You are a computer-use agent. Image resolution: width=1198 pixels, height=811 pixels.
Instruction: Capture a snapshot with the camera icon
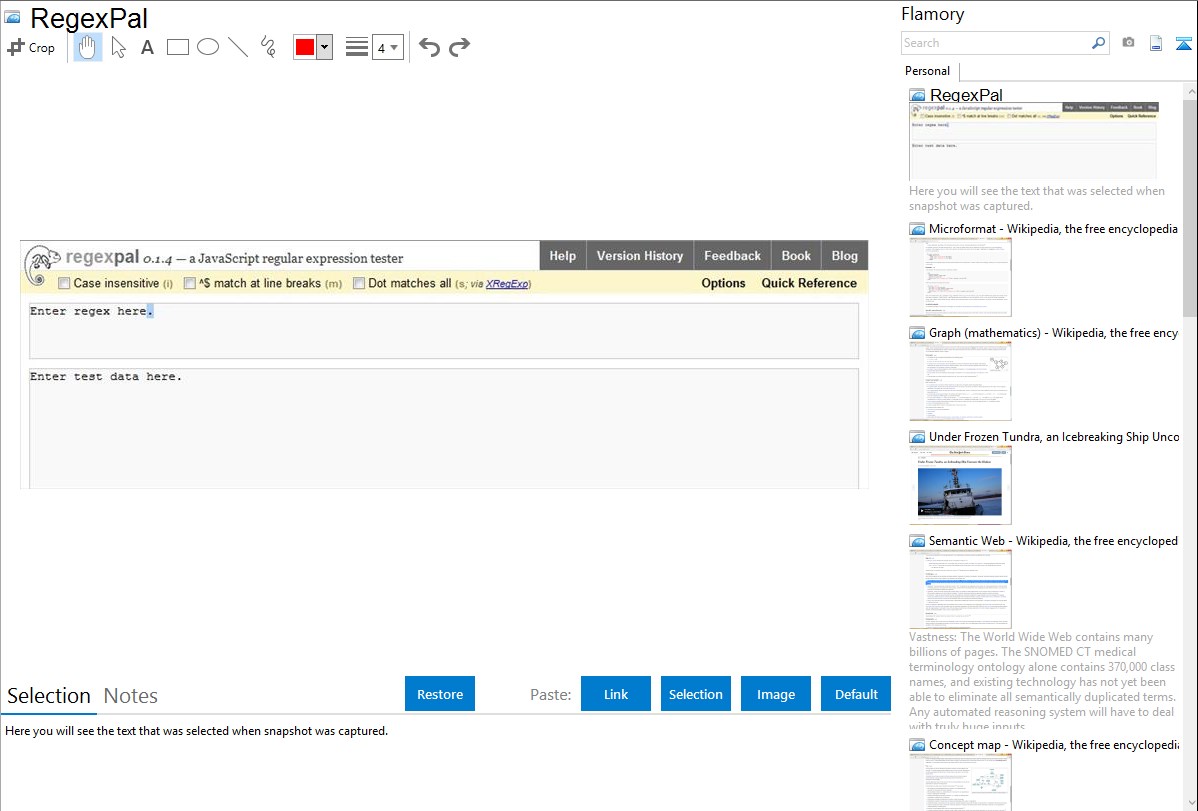(x=1128, y=43)
